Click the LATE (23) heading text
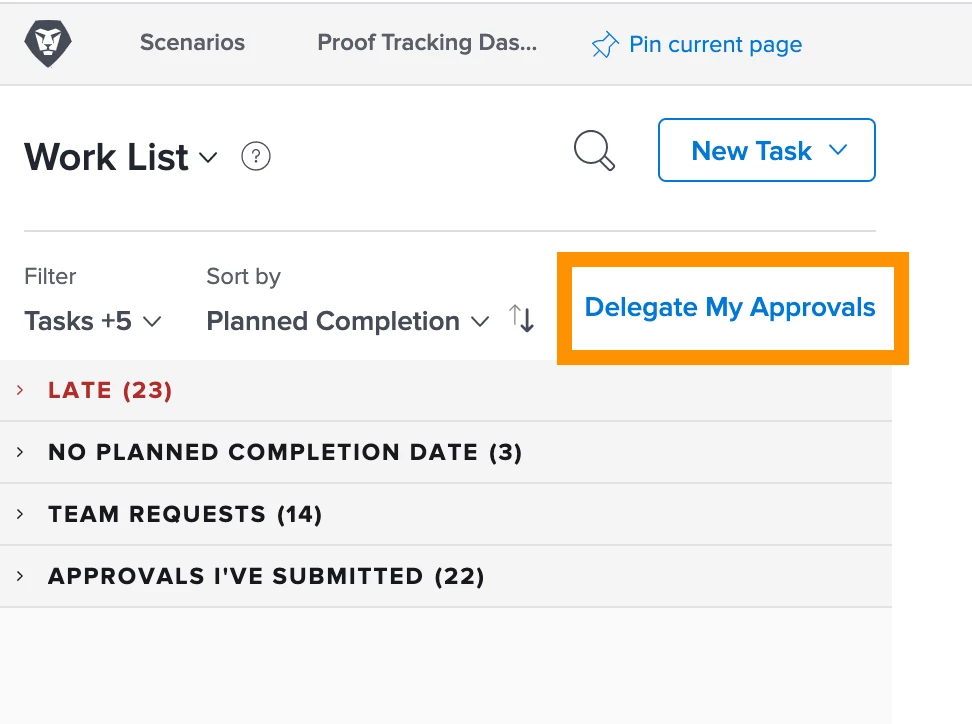972x724 pixels. [110, 390]
